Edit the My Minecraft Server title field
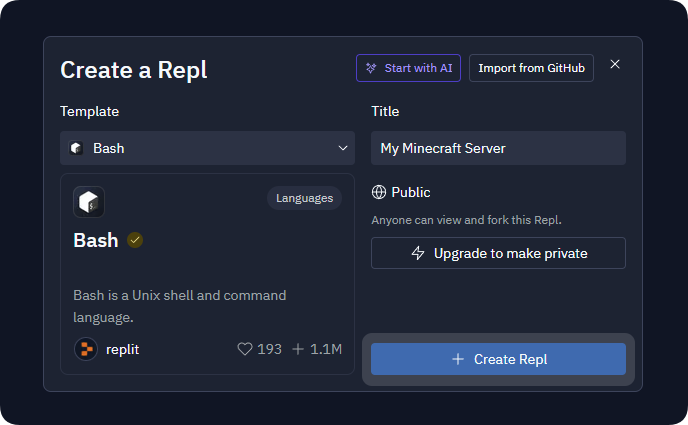This screenshot has height=425, width=688. pyautogui.click(x=498, y=148)
